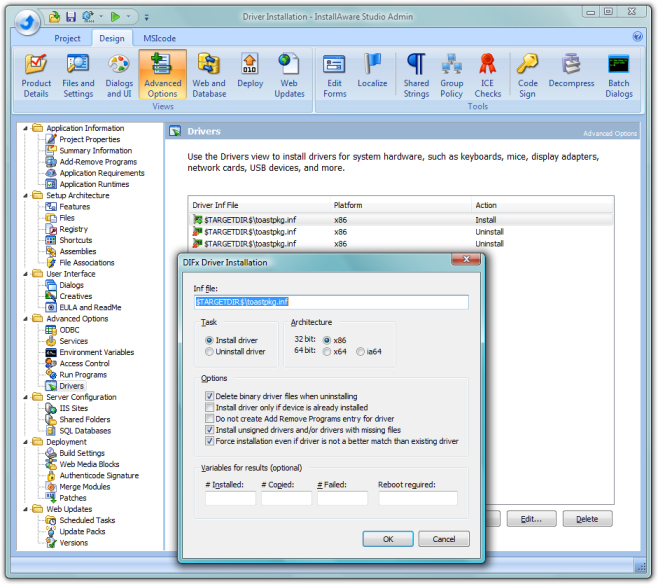Open the Localize tool
Screen dimensions: 658x584
(x=372, y=71)
